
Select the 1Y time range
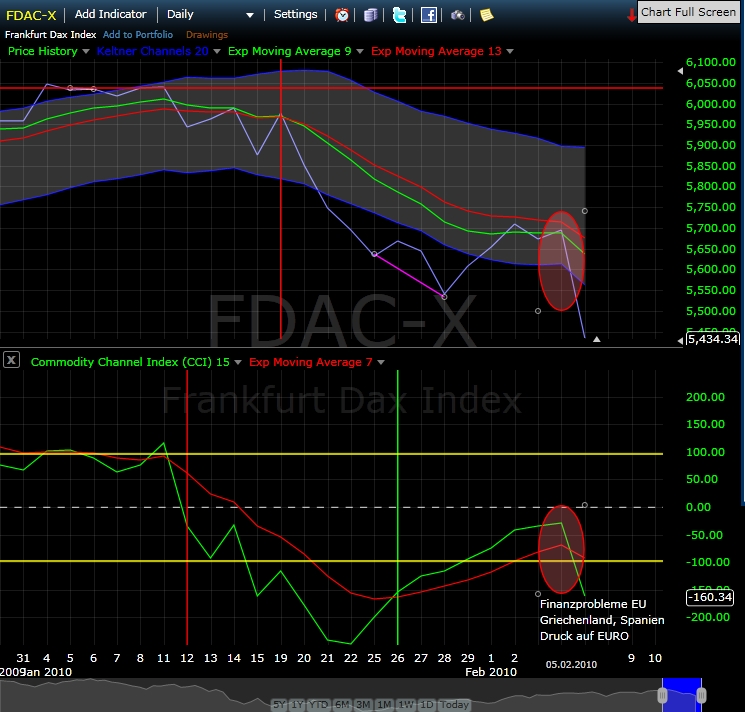[297, 704]
